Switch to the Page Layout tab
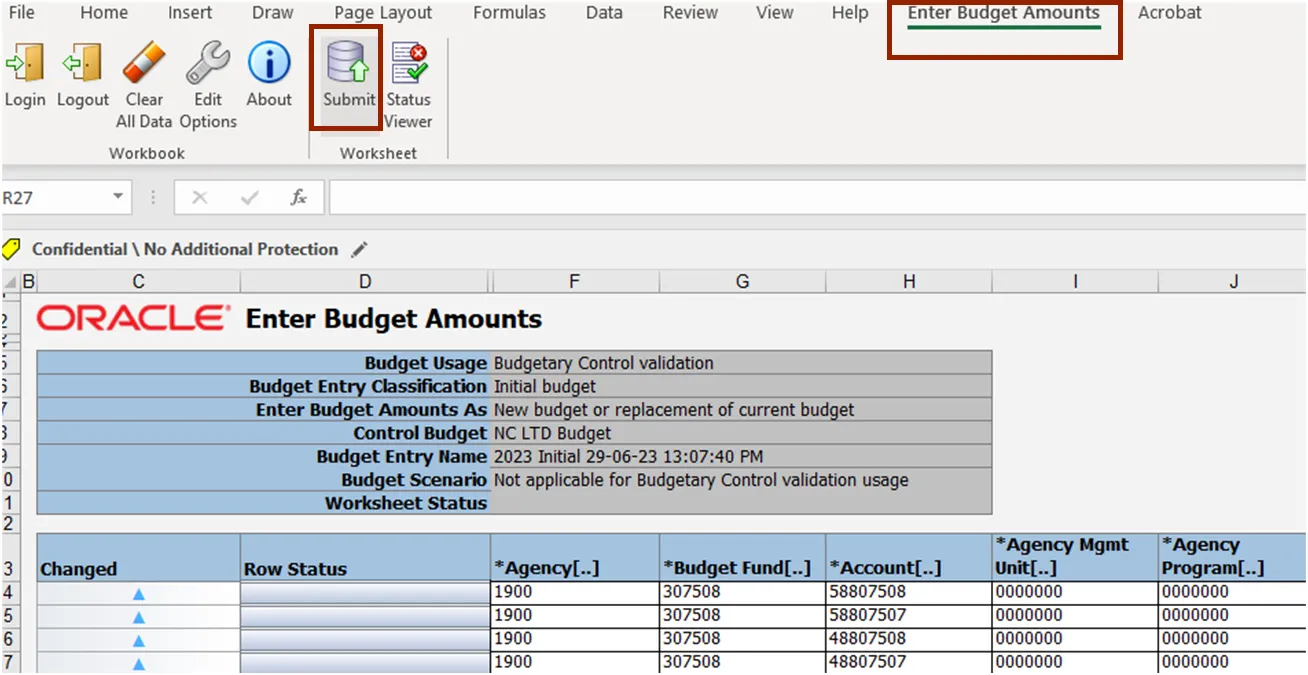 [x=383, y=13]
